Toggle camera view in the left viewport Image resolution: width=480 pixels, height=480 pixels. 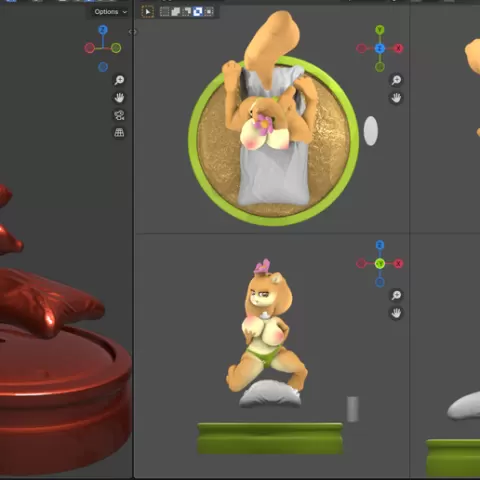click(x=119, y=115)
